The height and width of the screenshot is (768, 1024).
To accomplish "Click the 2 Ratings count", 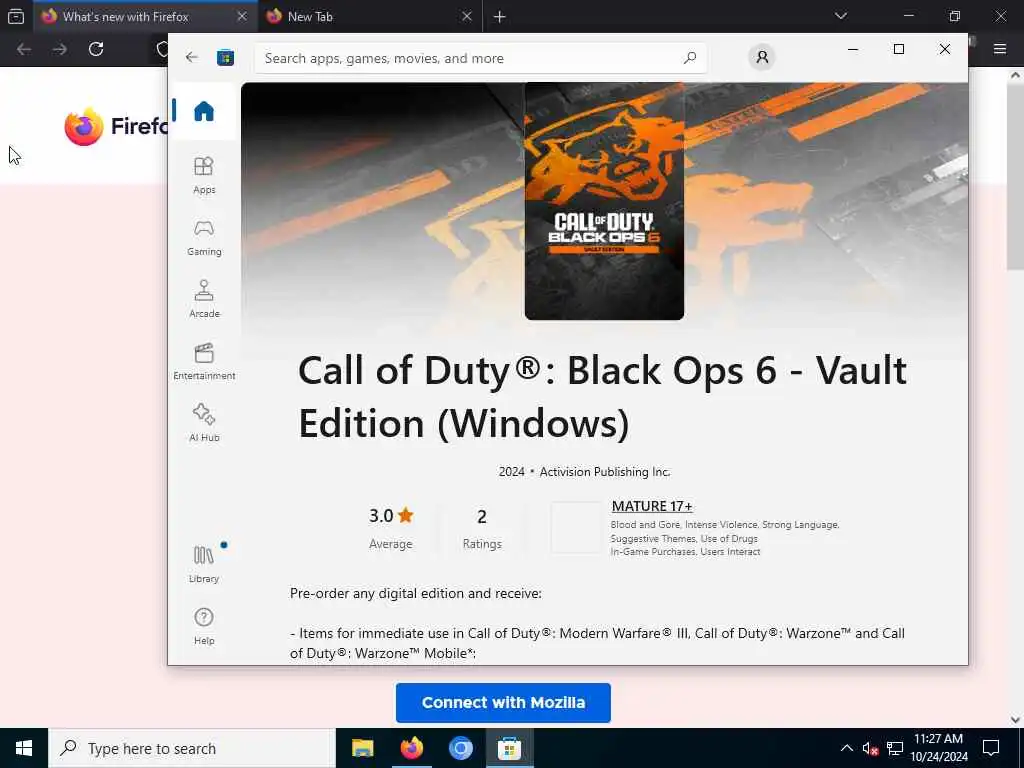I will click(482, 529).
